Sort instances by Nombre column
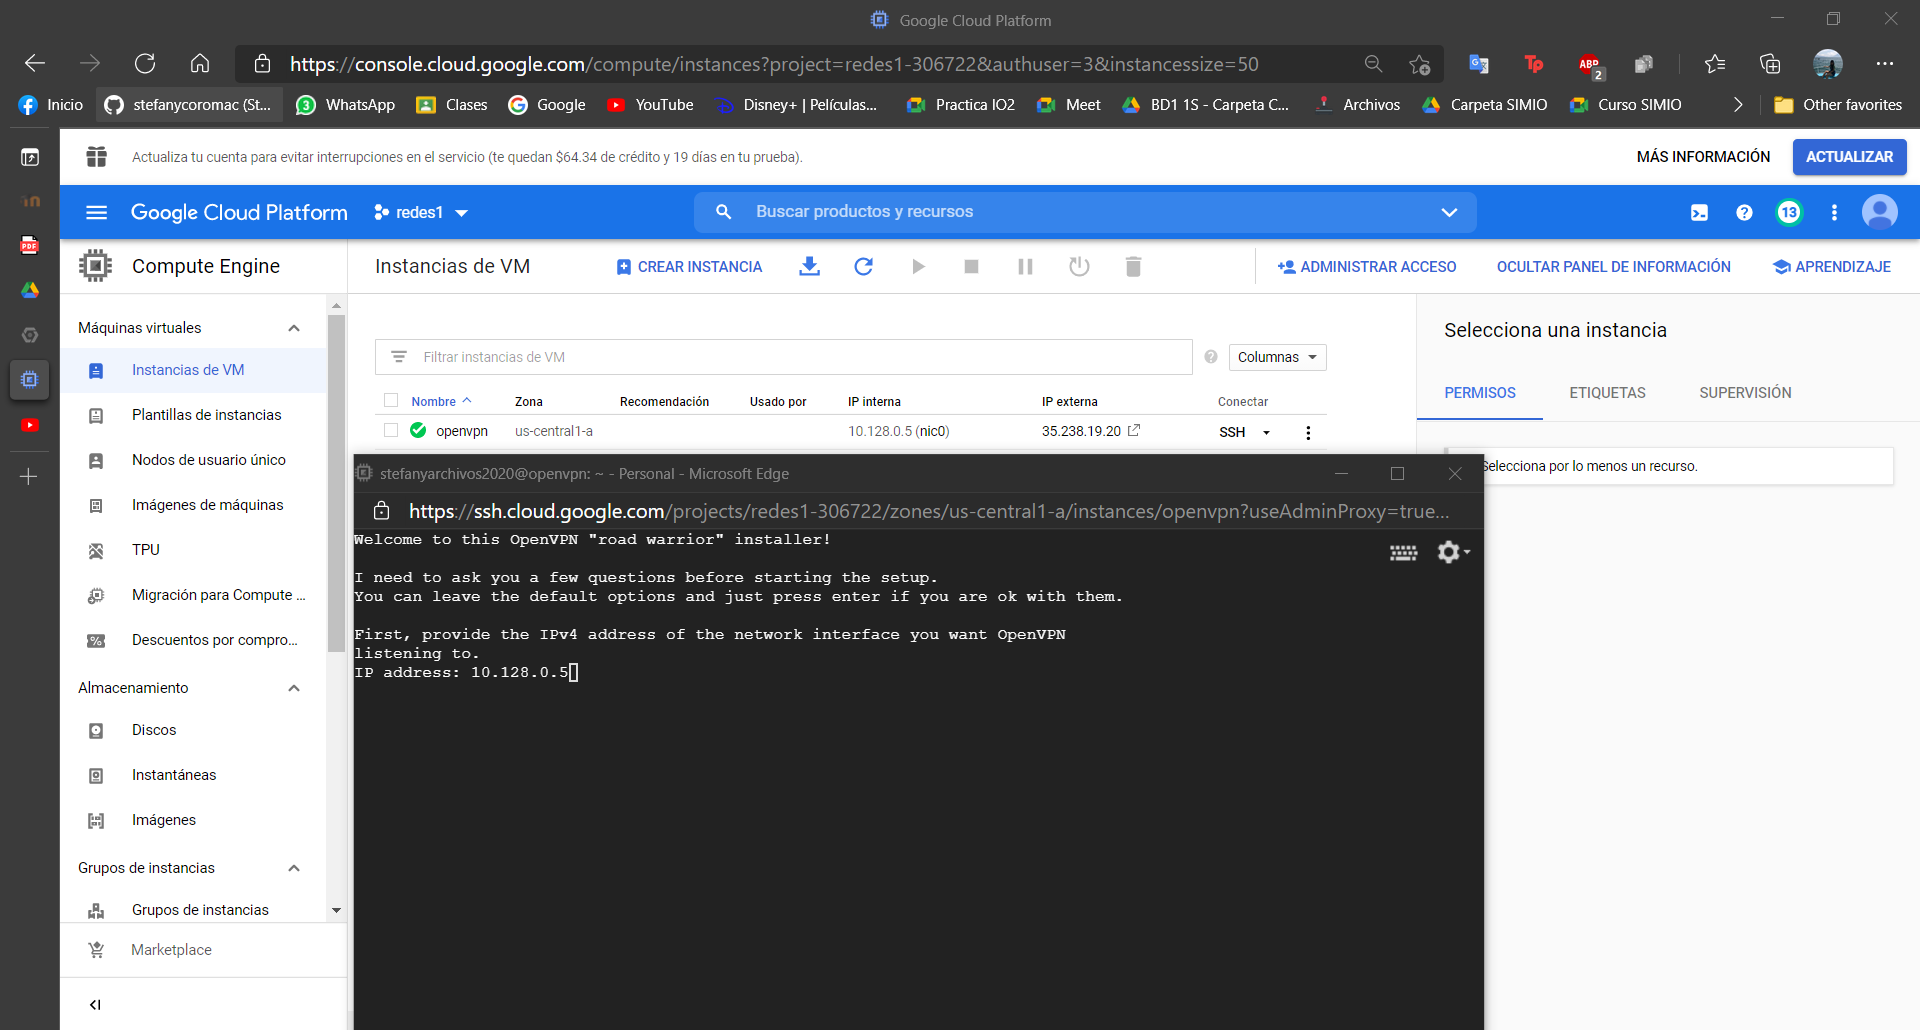Viewport: 1920px width, 1030px height. tap(440, 401)
